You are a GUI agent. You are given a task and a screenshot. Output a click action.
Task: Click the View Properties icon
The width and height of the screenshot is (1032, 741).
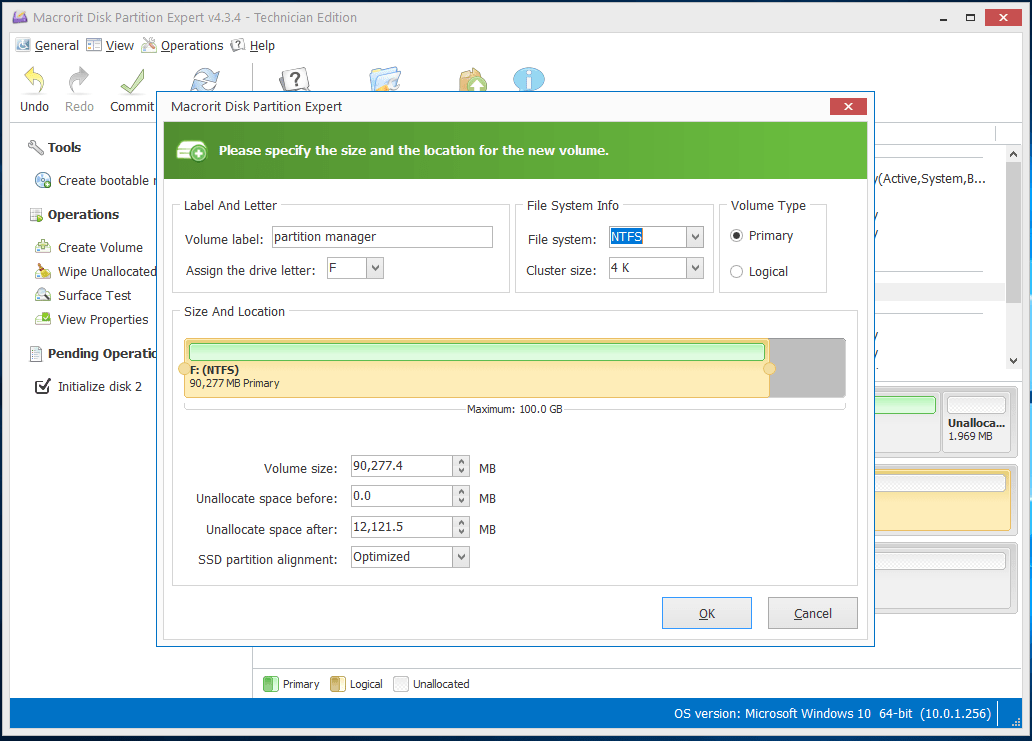coord(43,319)
